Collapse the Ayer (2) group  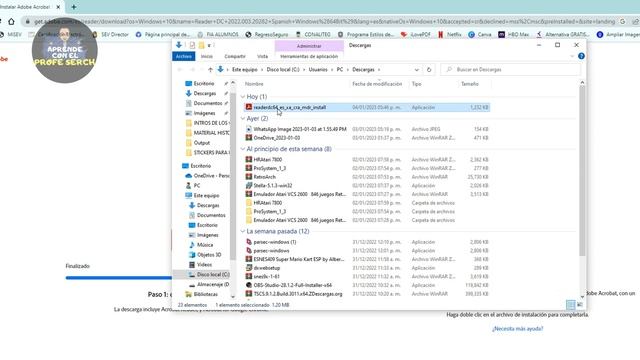[x=243, y=118]
